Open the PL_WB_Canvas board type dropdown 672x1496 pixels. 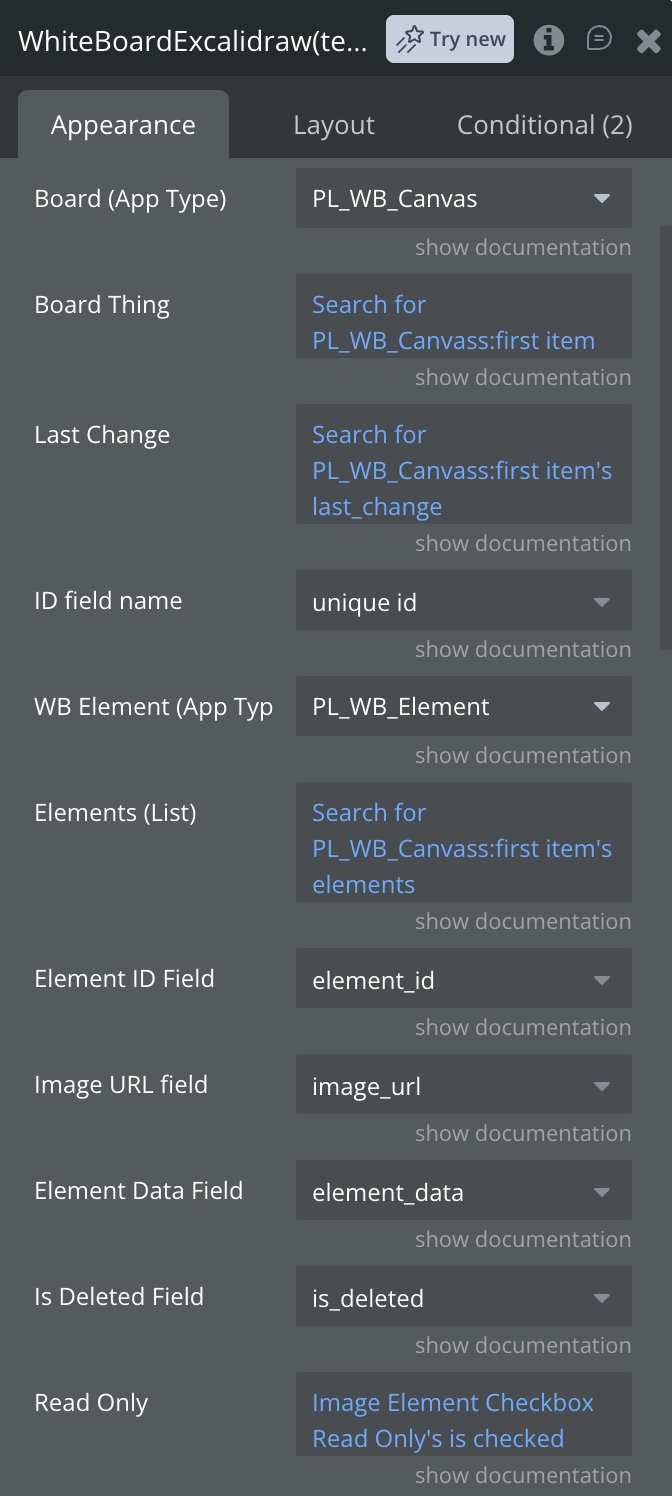tap(464, 198)
